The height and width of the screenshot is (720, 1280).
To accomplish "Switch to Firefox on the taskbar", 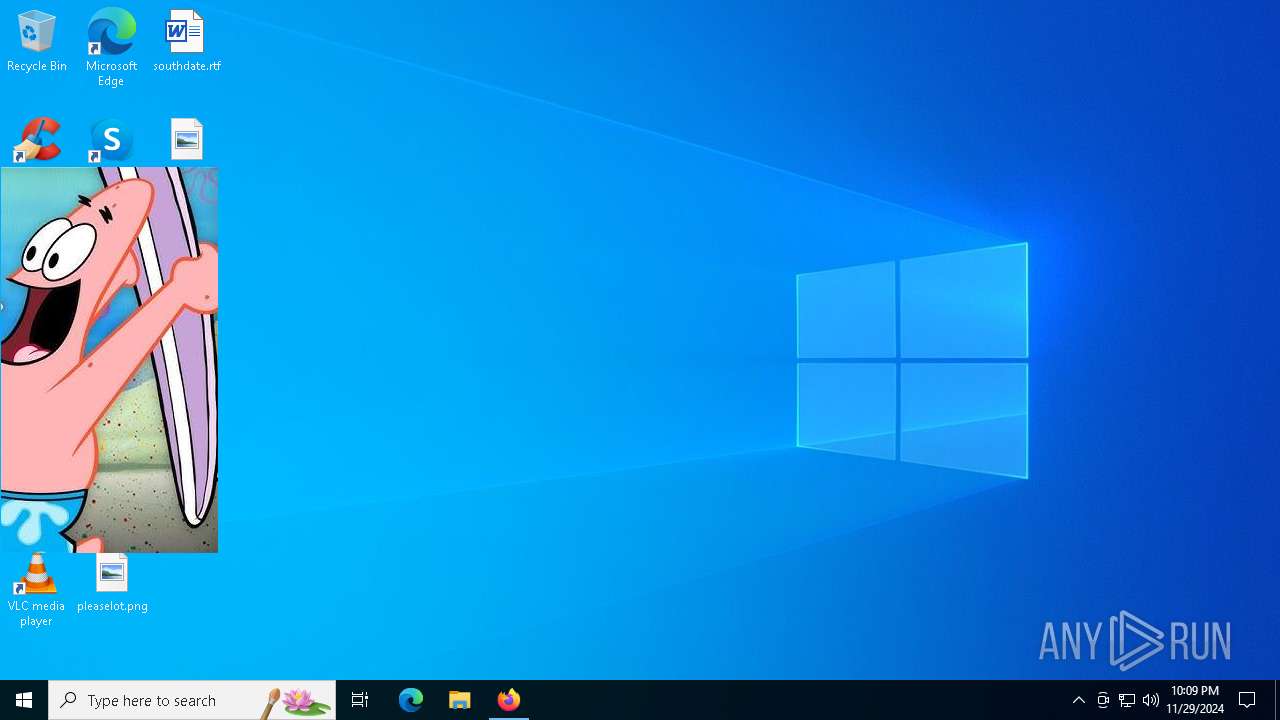I will 509,700.
